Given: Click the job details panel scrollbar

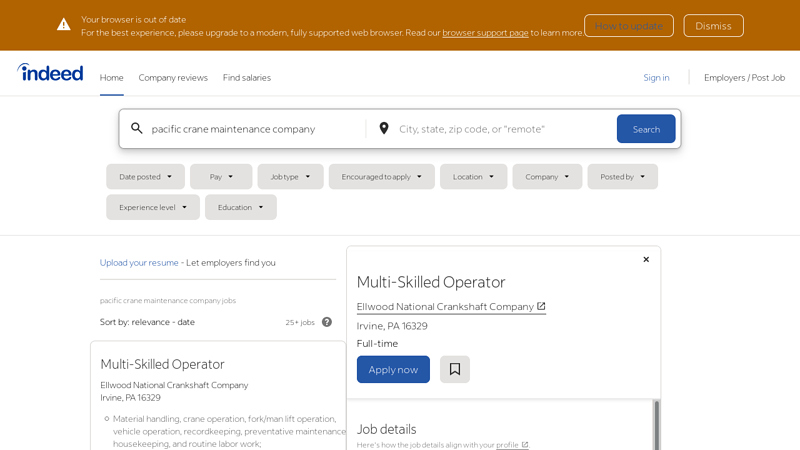Looking at the screenshot, I should tap(657, 424).
